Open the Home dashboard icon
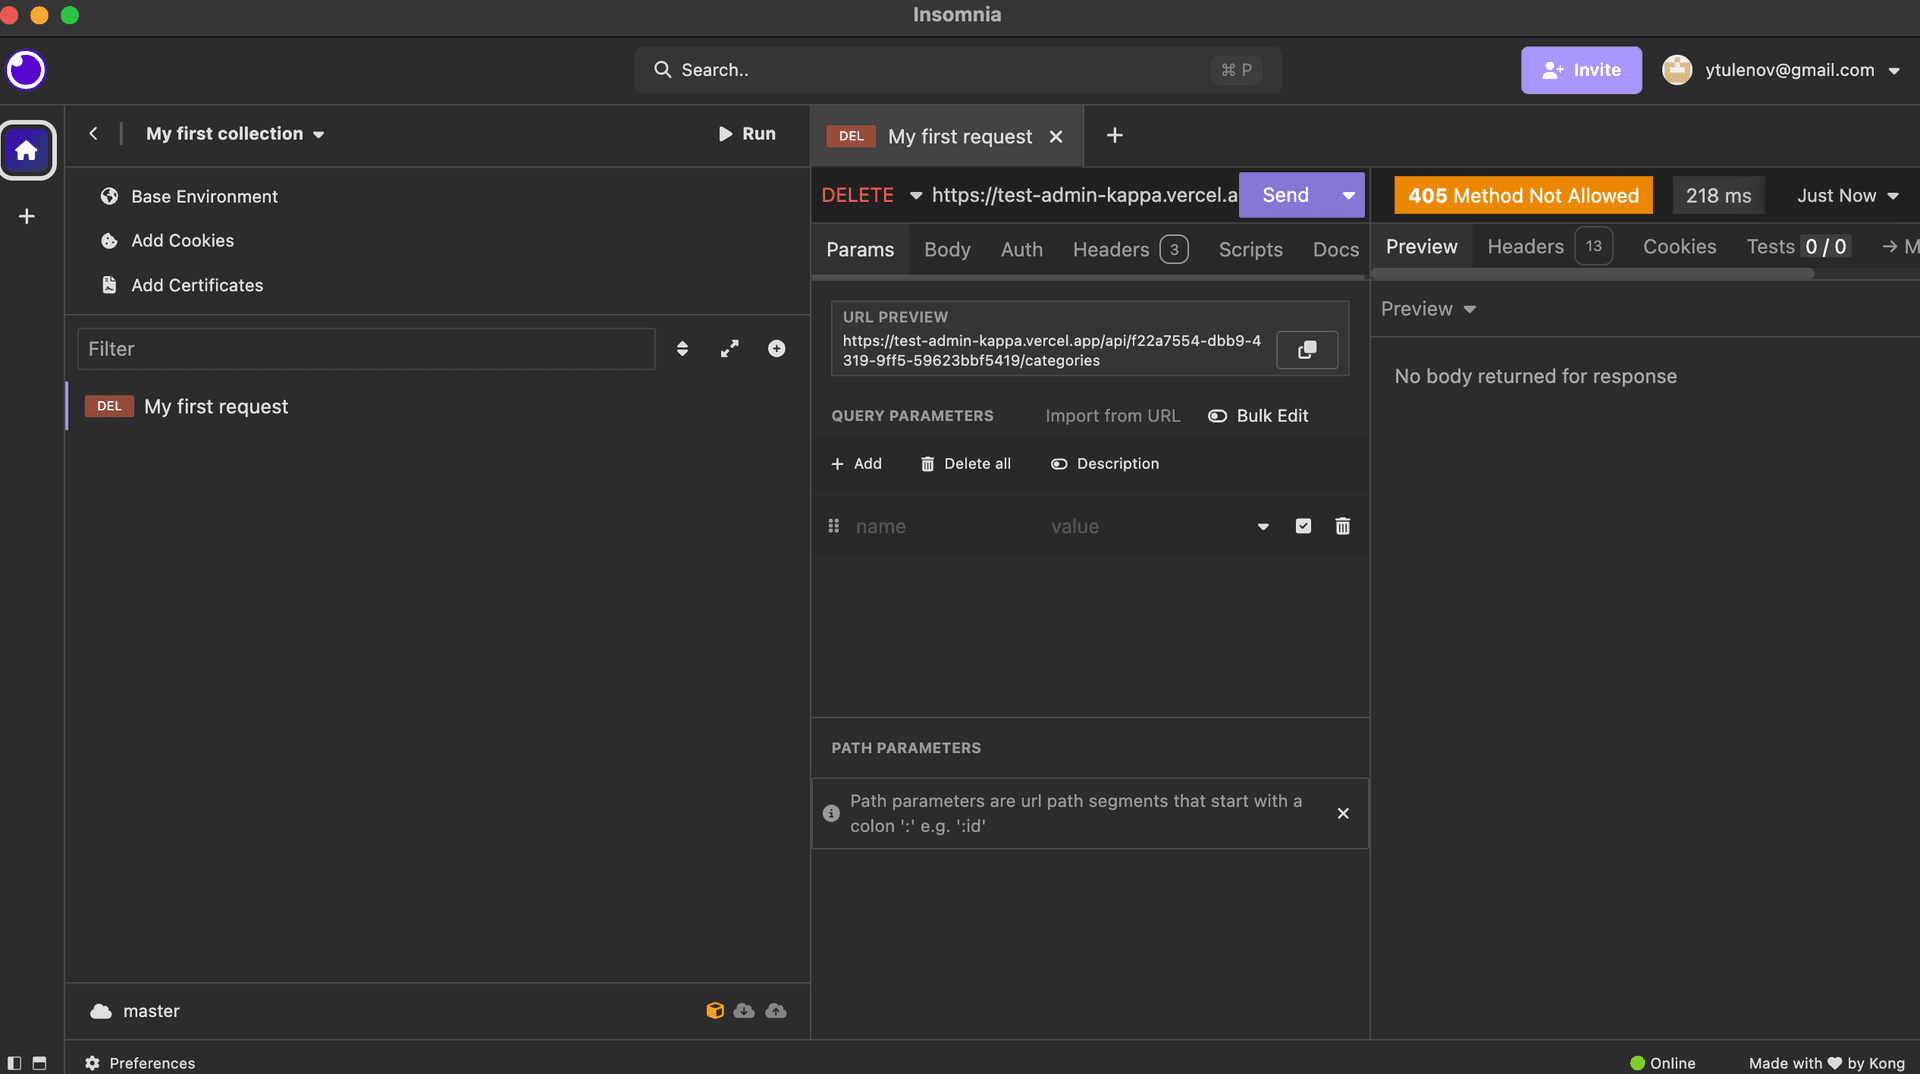 [x=27, y=151]
